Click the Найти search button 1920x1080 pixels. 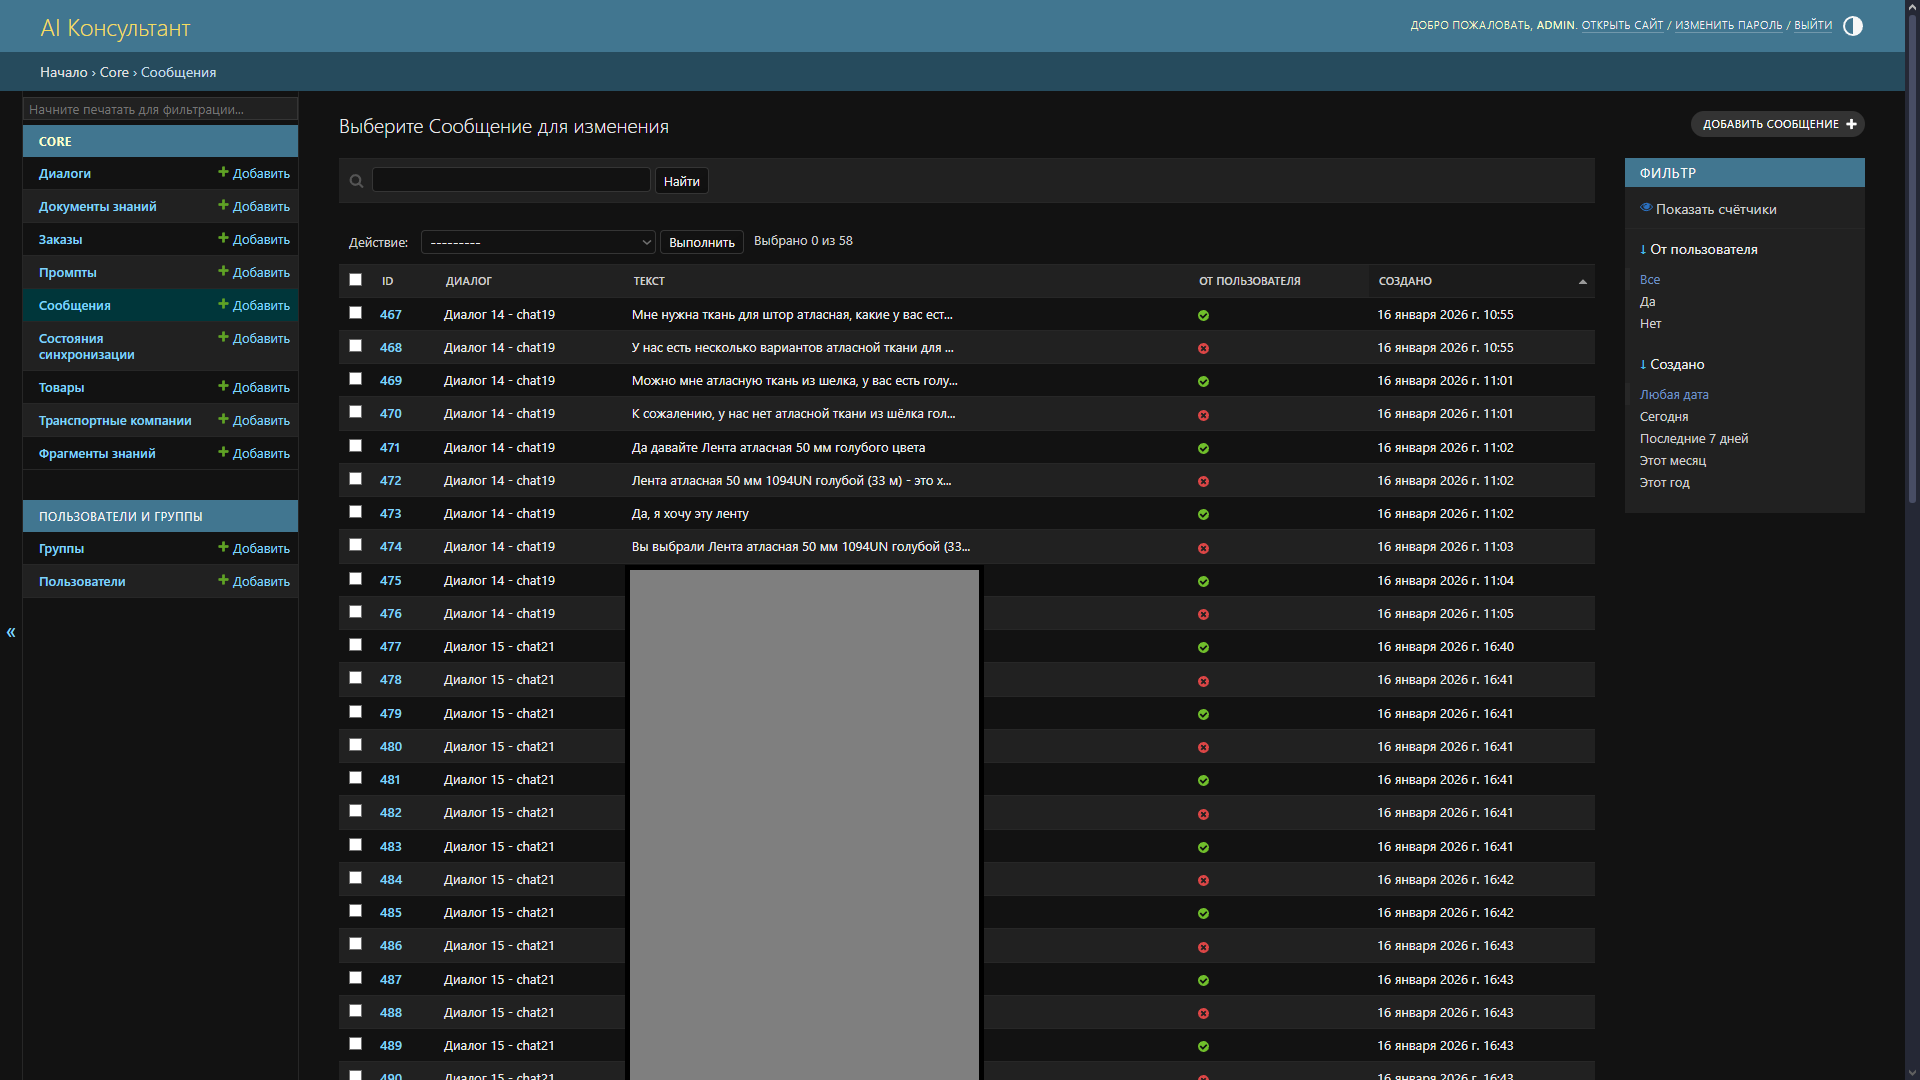pos(682,181)
